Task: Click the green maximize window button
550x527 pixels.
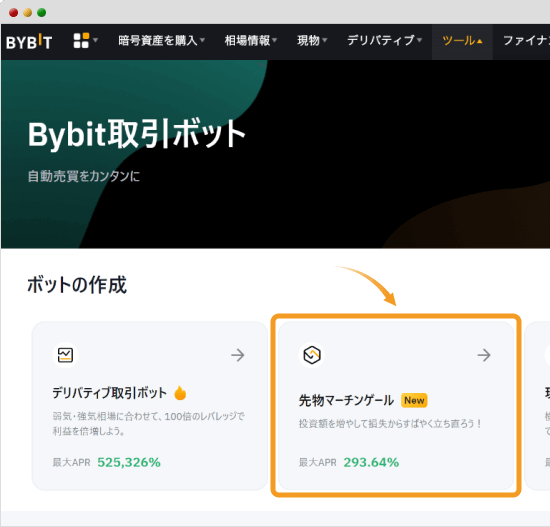Action: (42, 13)
